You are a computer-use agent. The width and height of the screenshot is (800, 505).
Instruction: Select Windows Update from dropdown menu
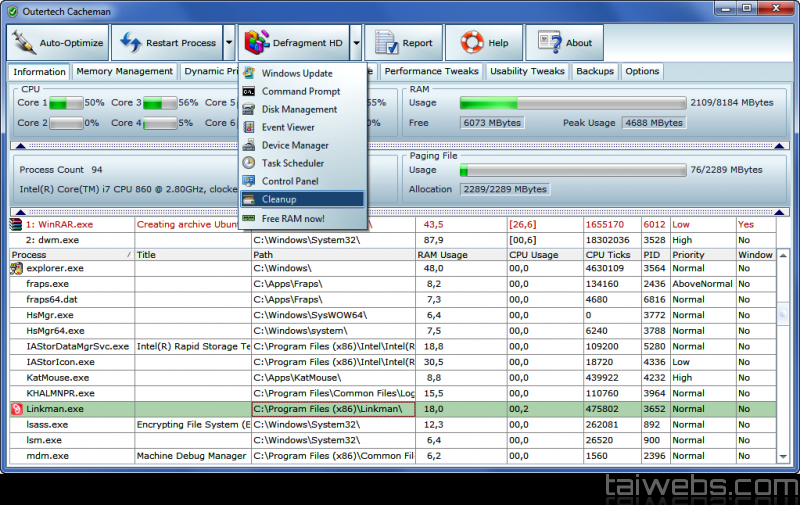(x=297, y=74)
